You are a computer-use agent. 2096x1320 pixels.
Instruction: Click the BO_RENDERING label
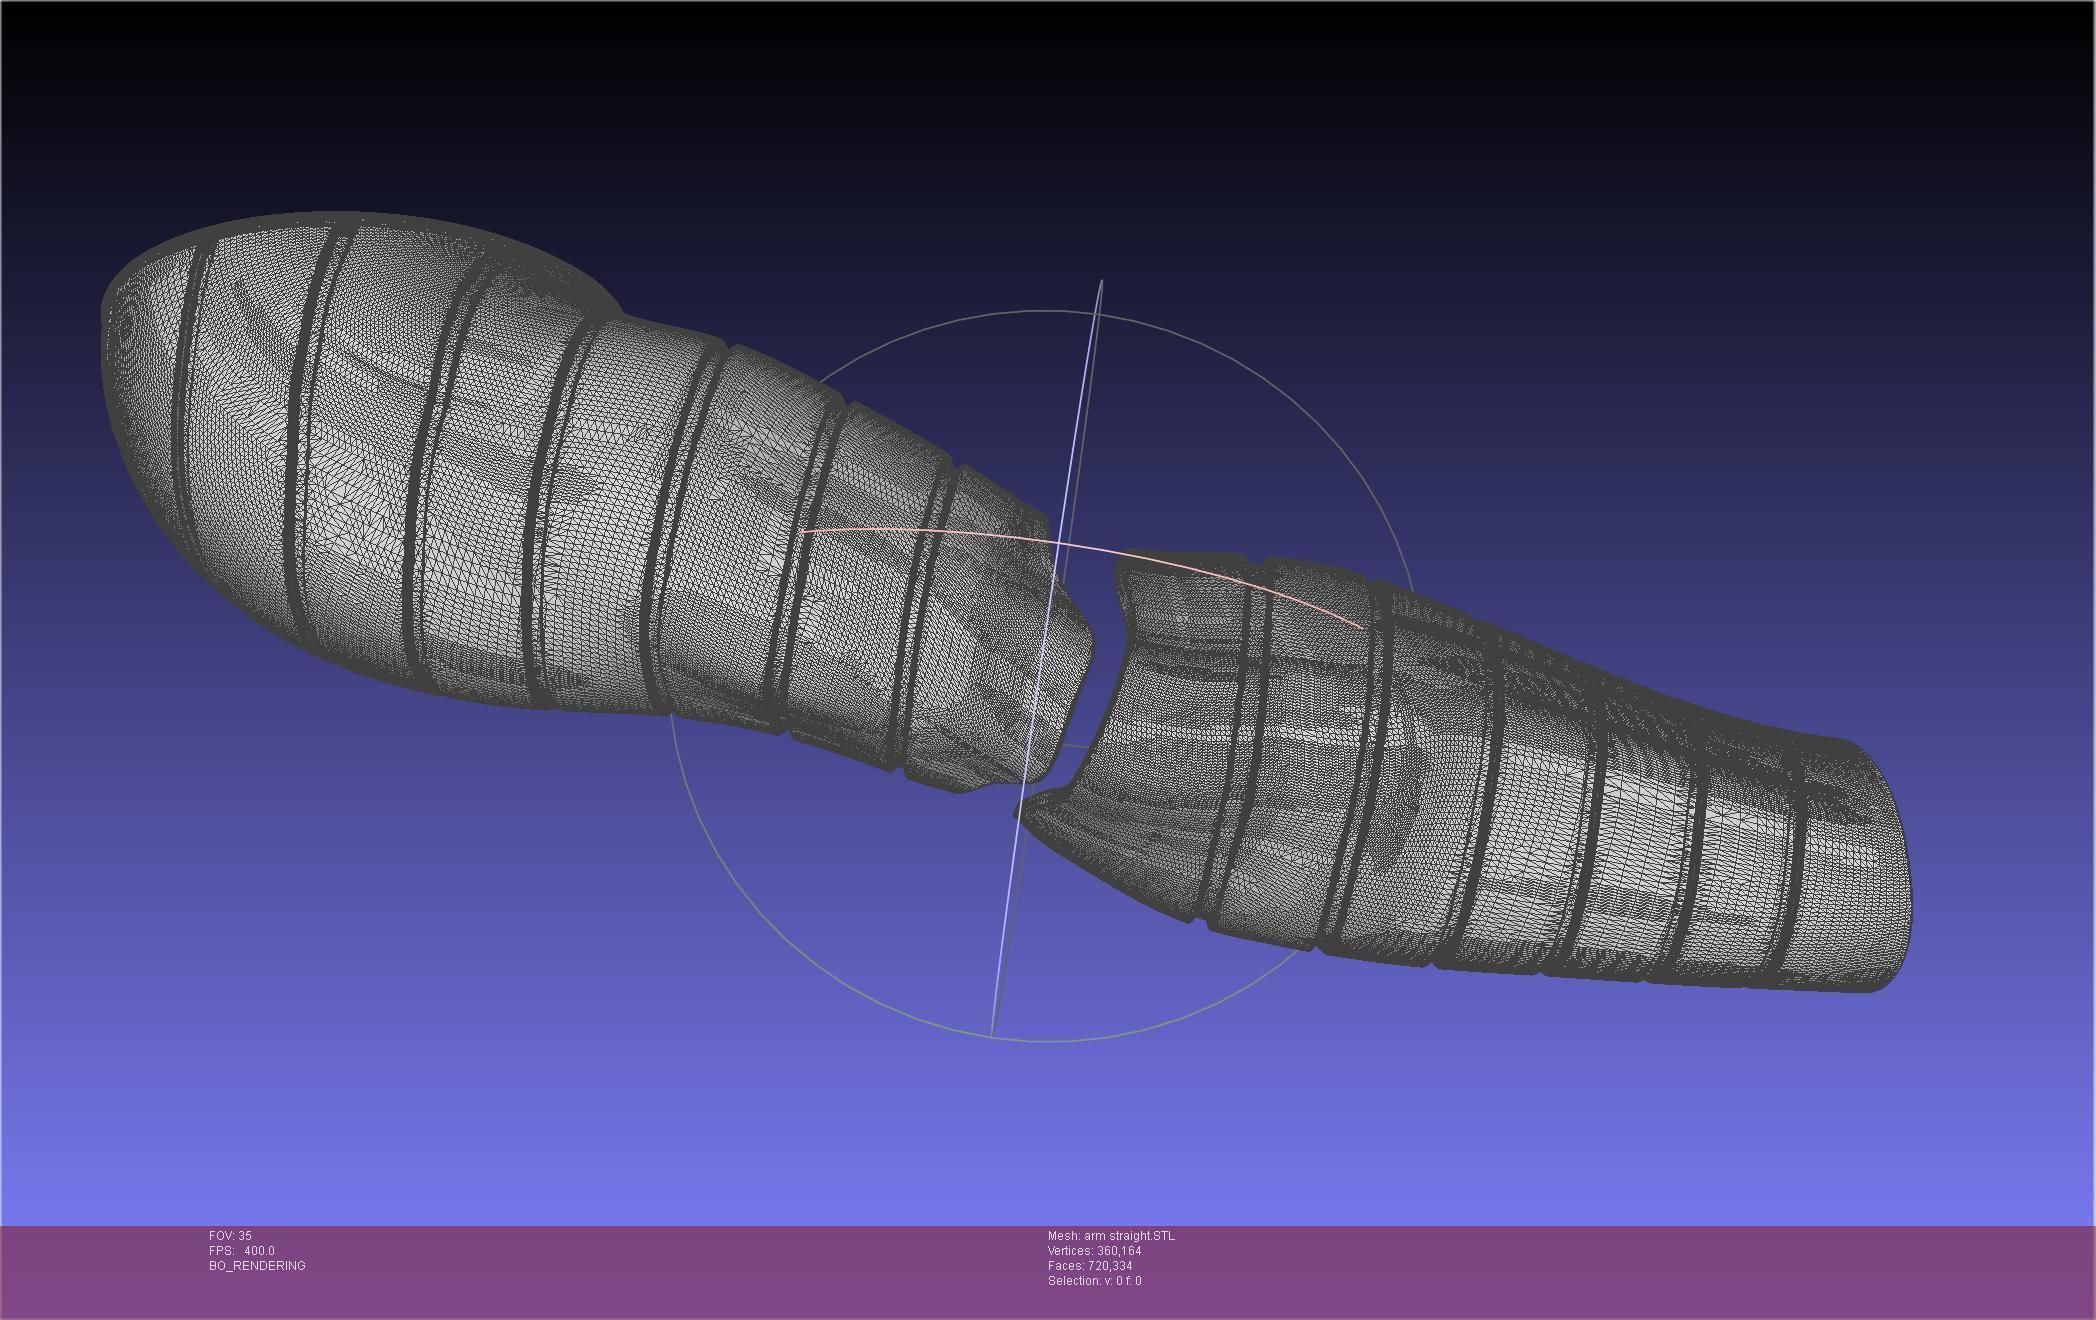coord(257,1266)
